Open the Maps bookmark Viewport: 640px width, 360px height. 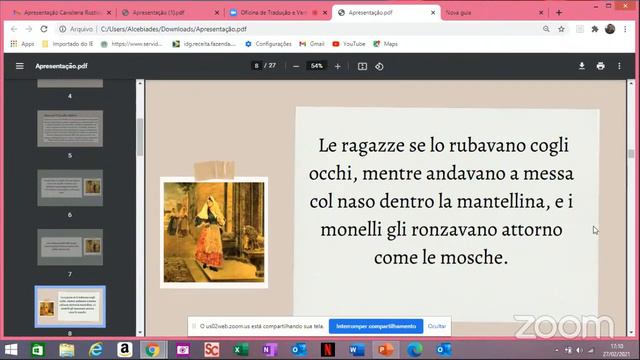coord(386,44)
